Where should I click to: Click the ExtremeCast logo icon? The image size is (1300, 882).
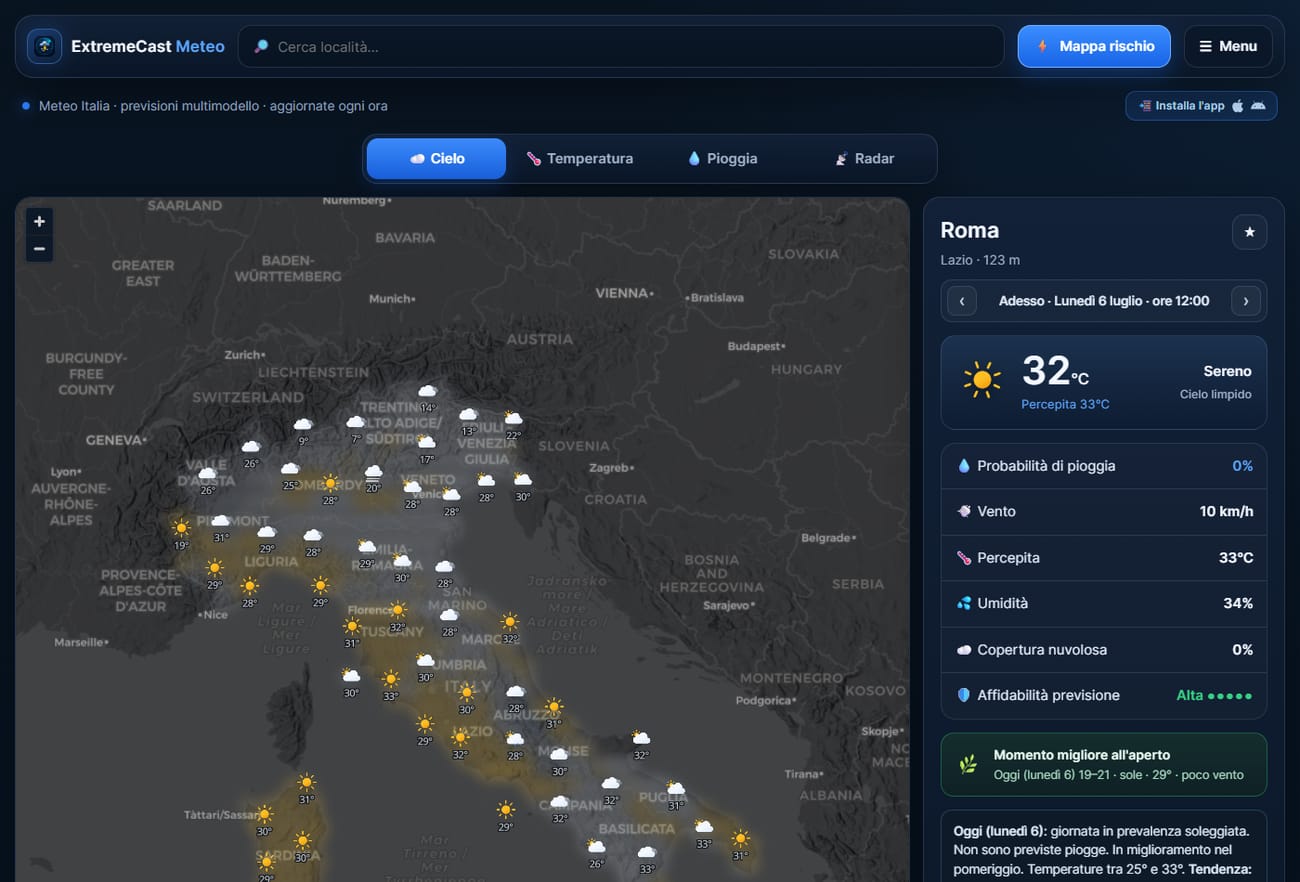click(44, 46)
